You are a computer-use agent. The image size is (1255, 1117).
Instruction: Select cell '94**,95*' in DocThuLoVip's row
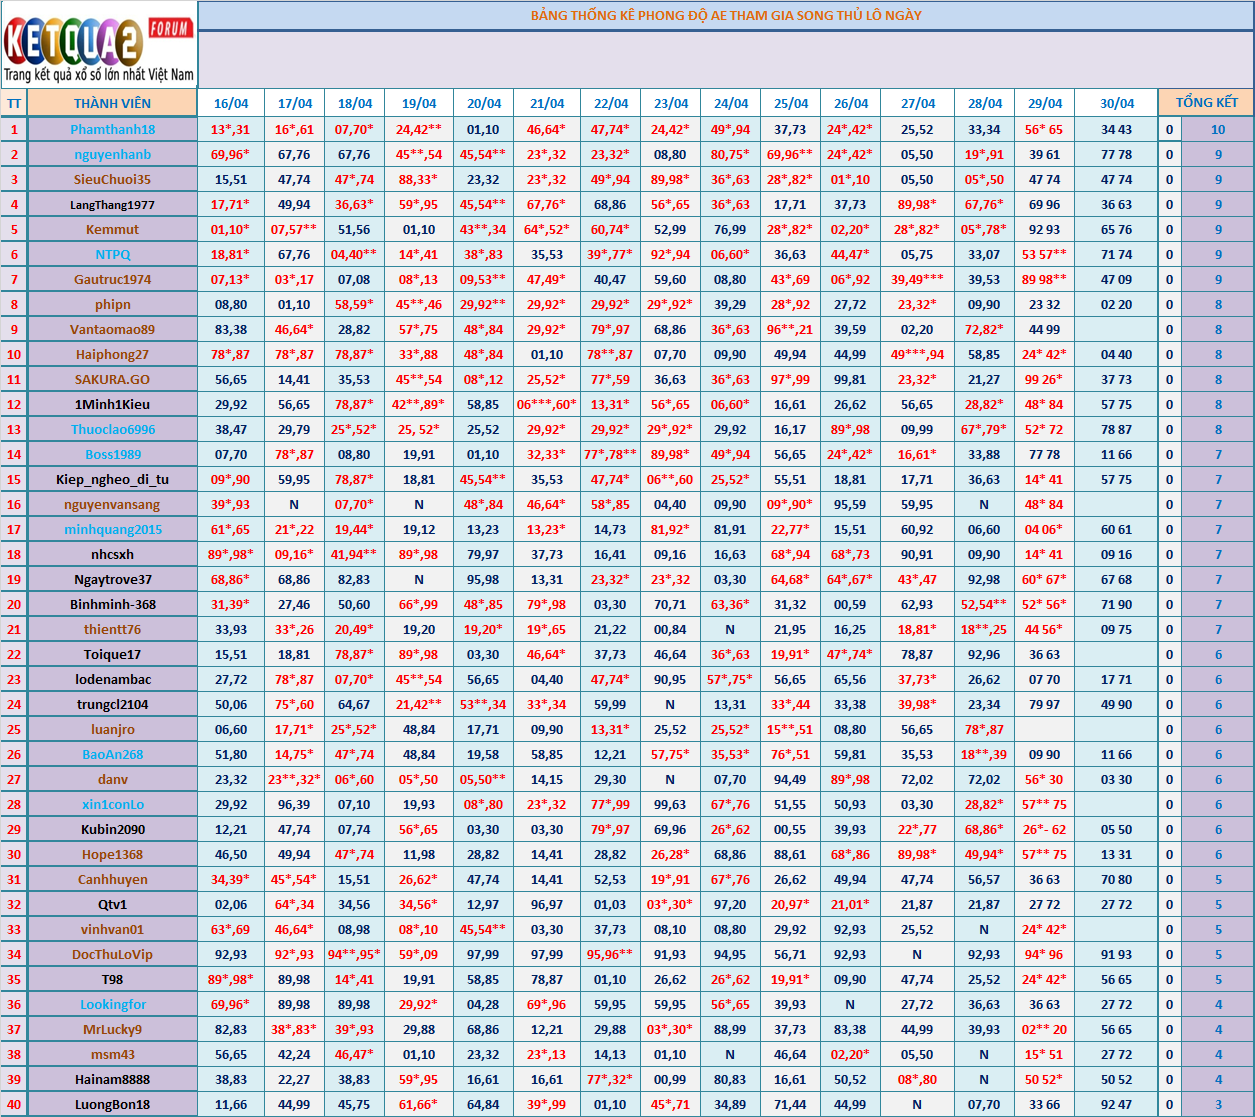[355, 954]
